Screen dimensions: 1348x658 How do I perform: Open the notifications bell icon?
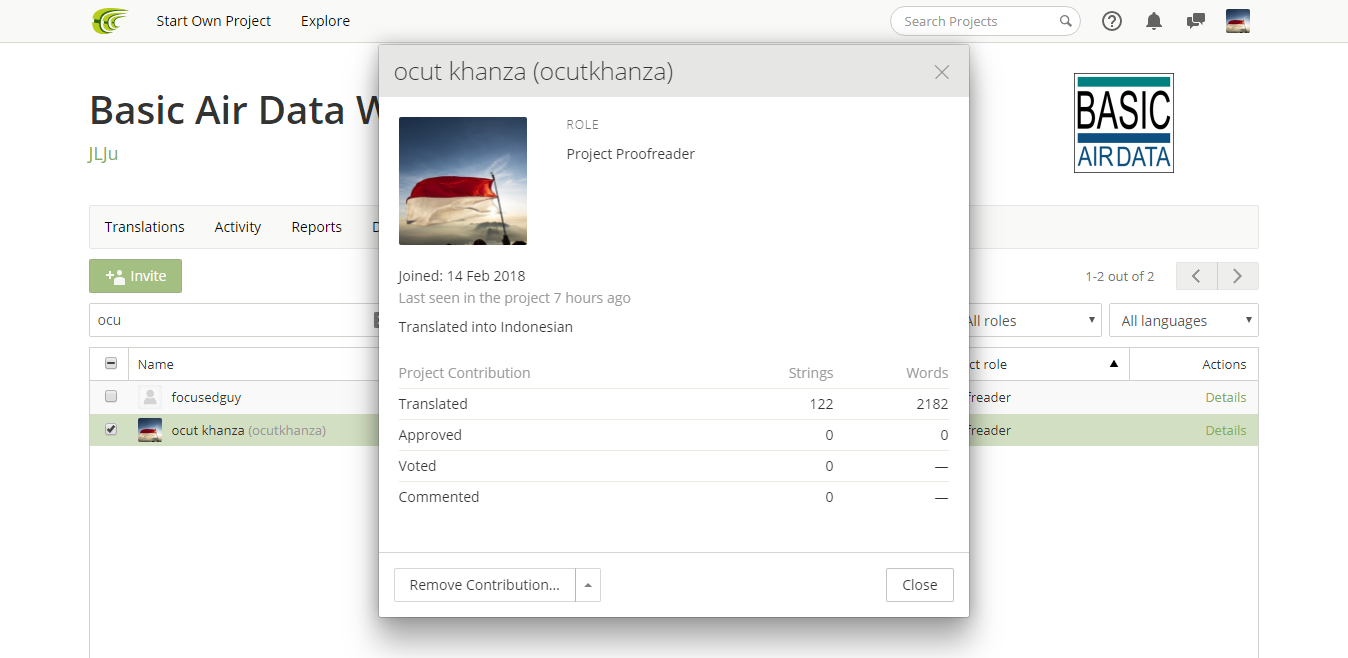pyautogui.click(x=1154, y=21)
